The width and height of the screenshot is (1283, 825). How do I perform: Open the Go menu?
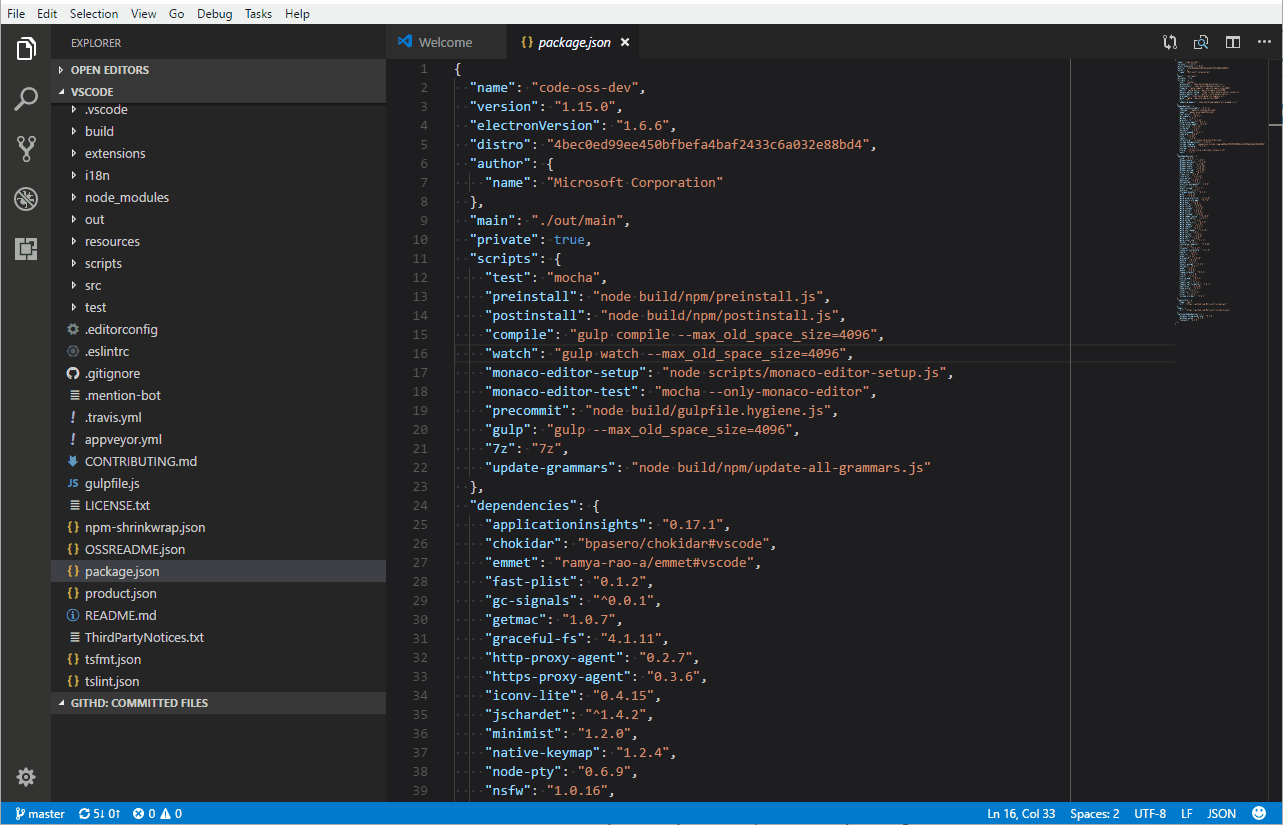point(176,14)
